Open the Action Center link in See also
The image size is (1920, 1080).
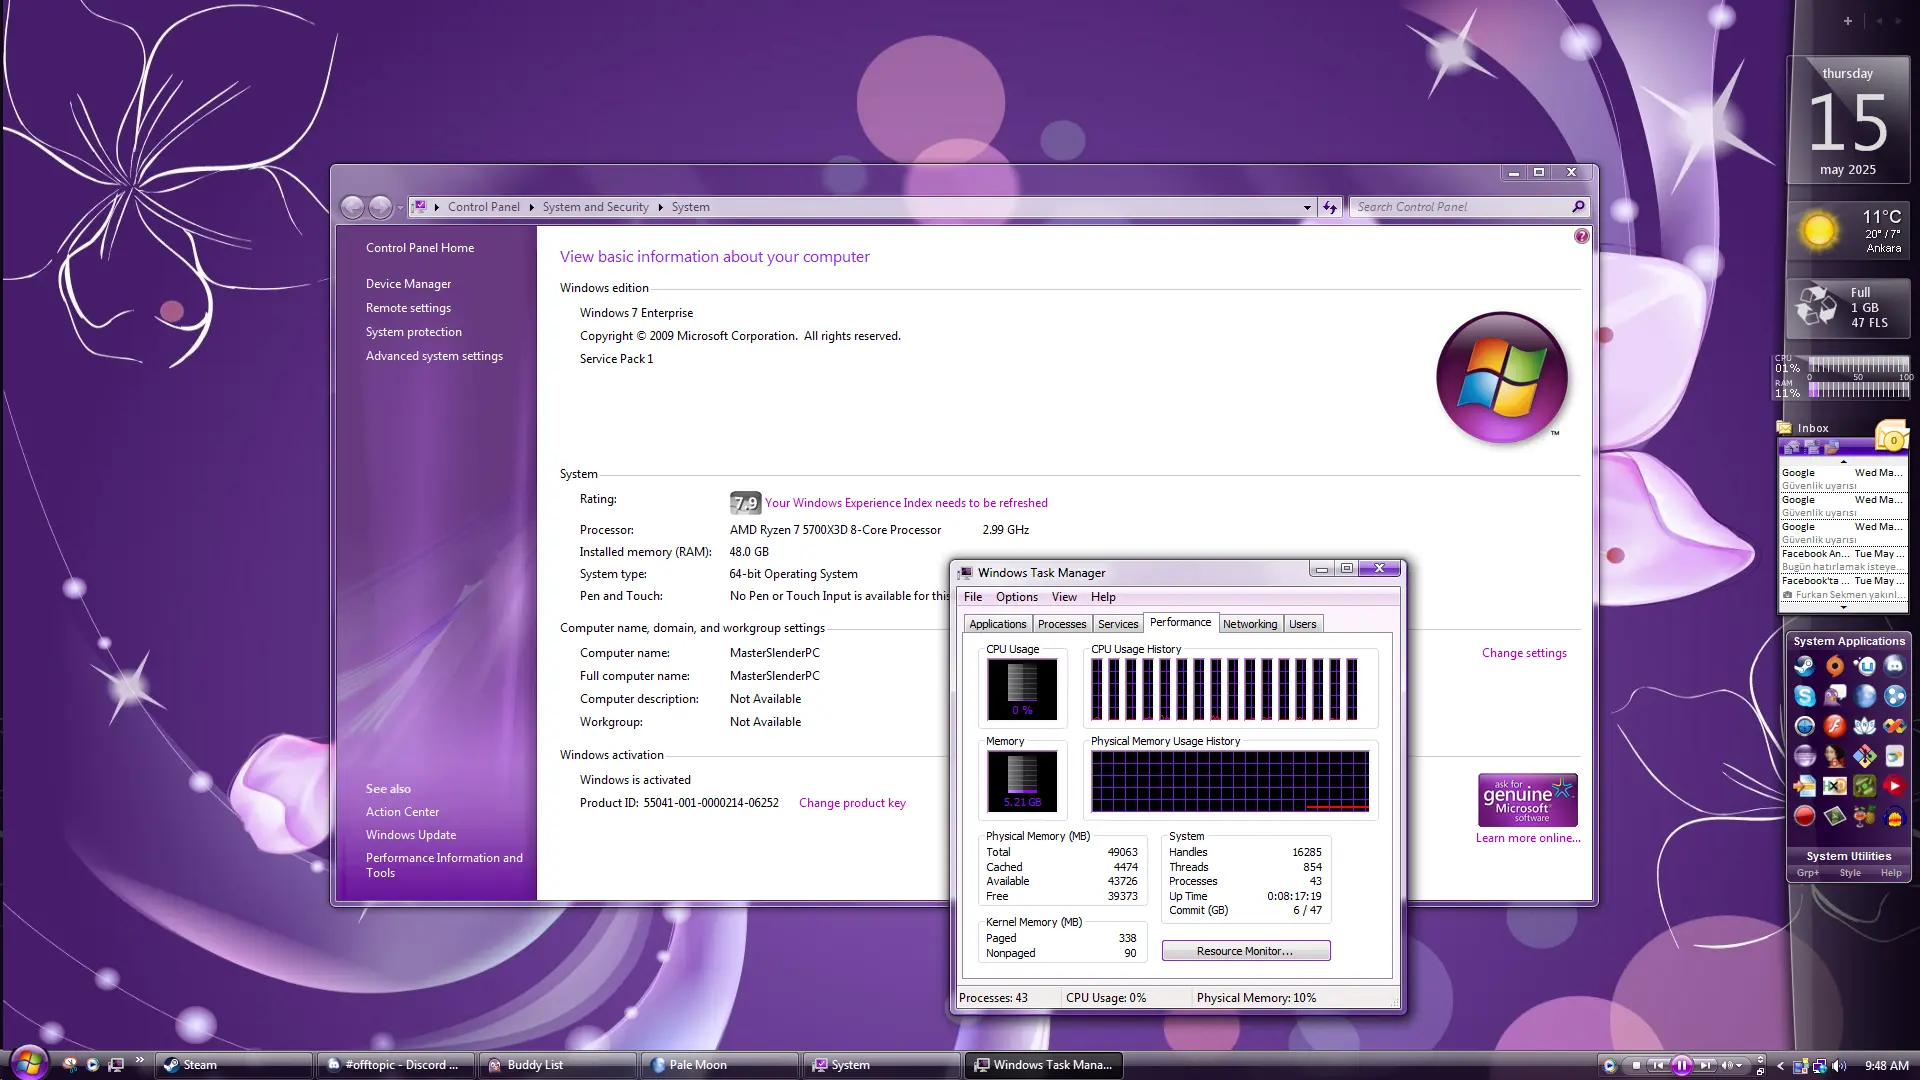[402, 812]
